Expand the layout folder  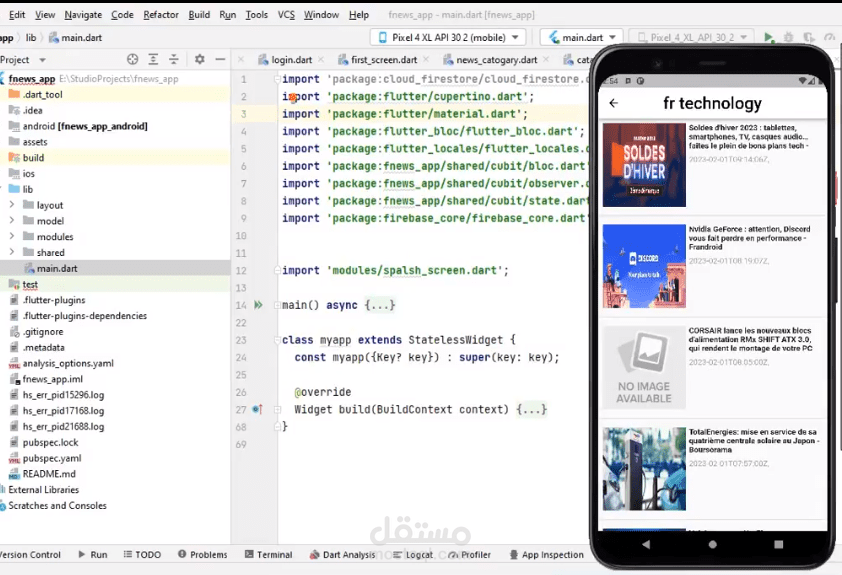12,205
